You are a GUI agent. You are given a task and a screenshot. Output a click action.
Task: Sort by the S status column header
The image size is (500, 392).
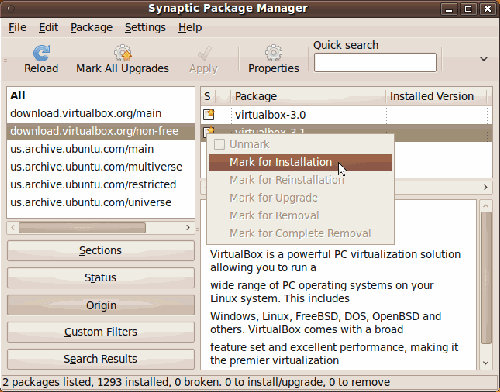(208, 96)
